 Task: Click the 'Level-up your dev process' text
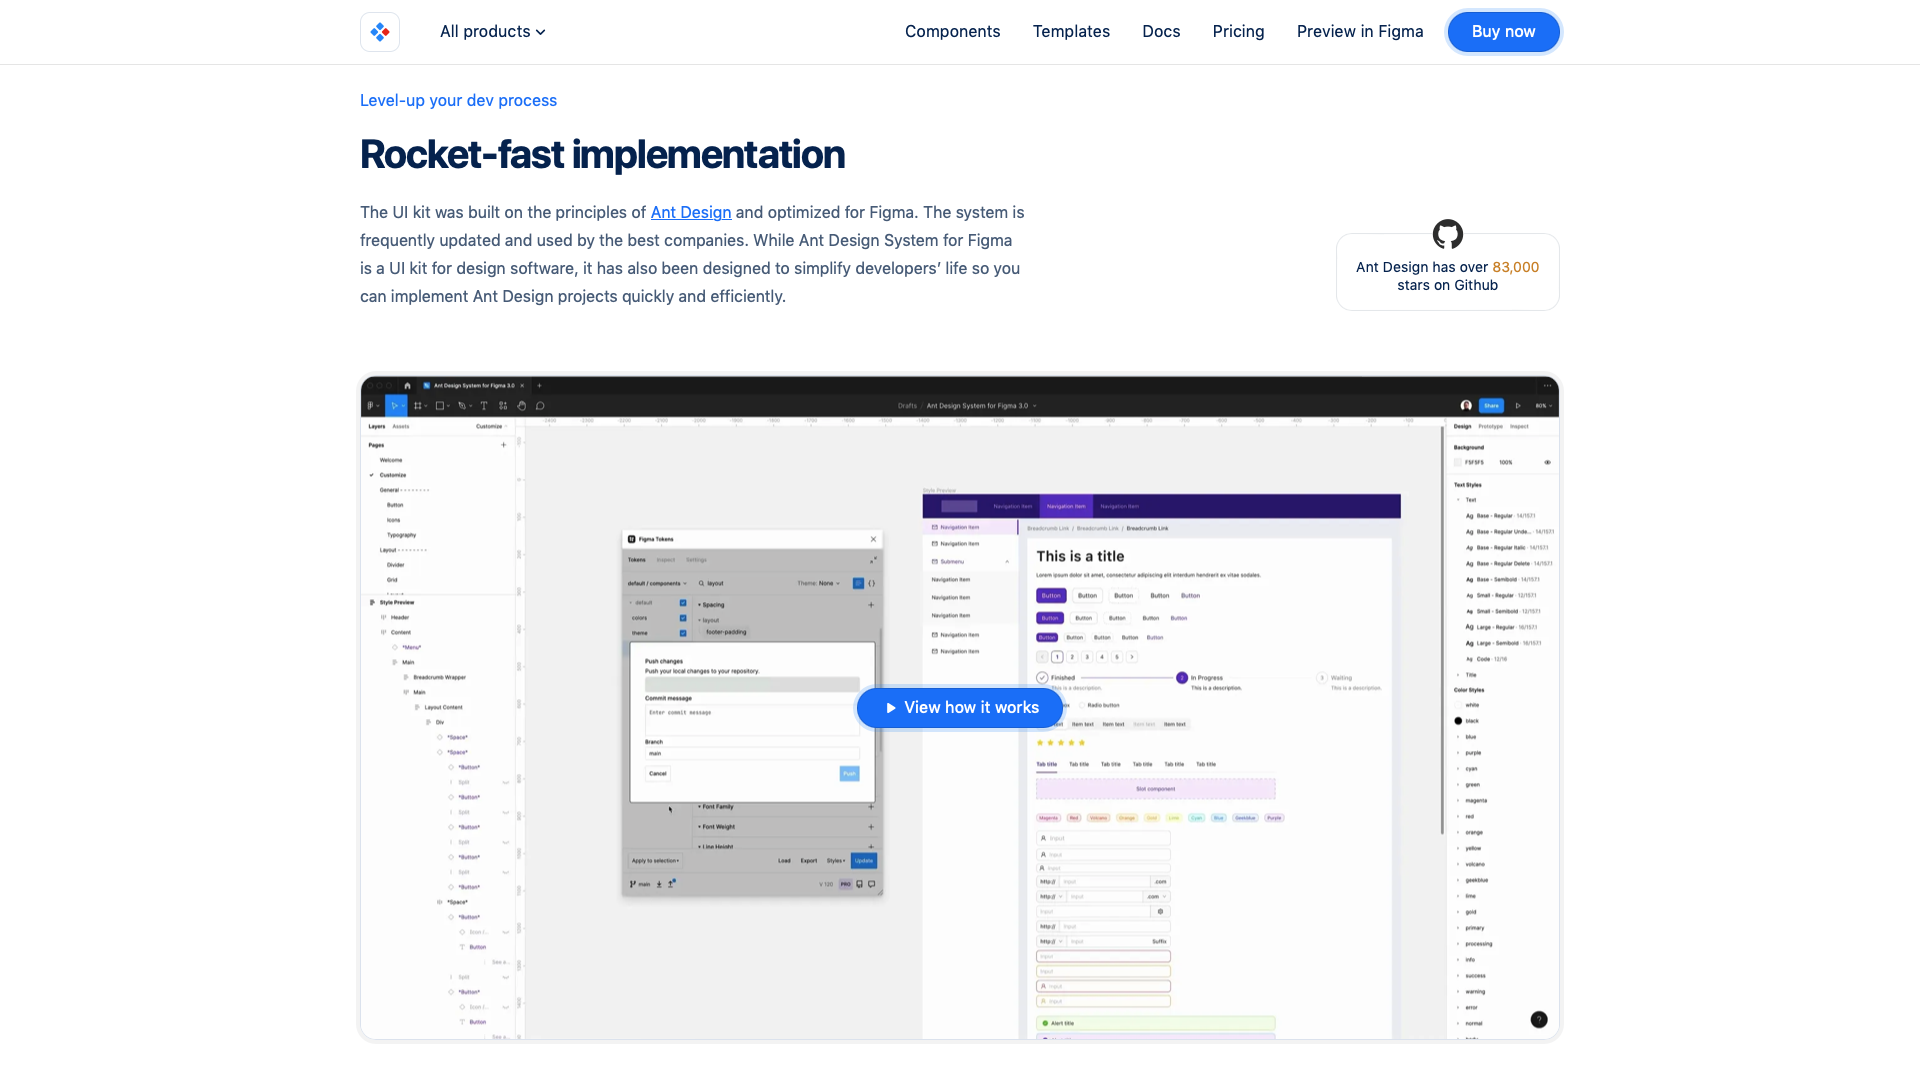458,100
